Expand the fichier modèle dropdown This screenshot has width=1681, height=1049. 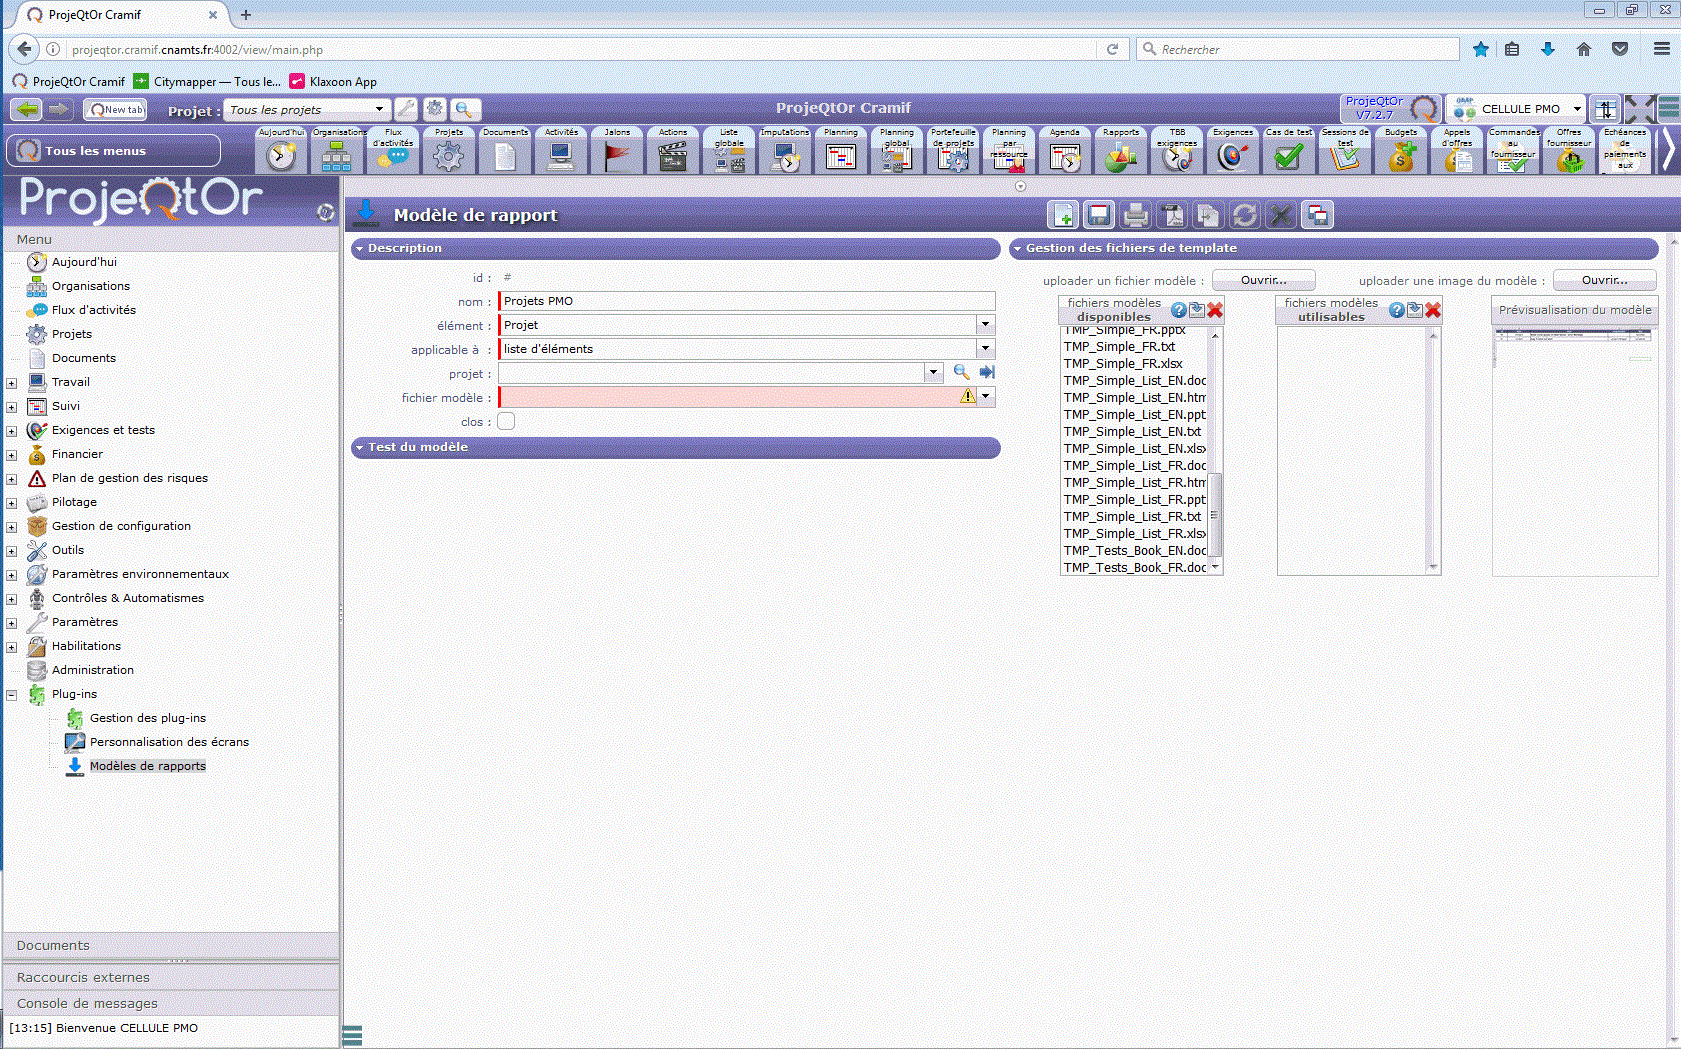click(x=985, y=397)
